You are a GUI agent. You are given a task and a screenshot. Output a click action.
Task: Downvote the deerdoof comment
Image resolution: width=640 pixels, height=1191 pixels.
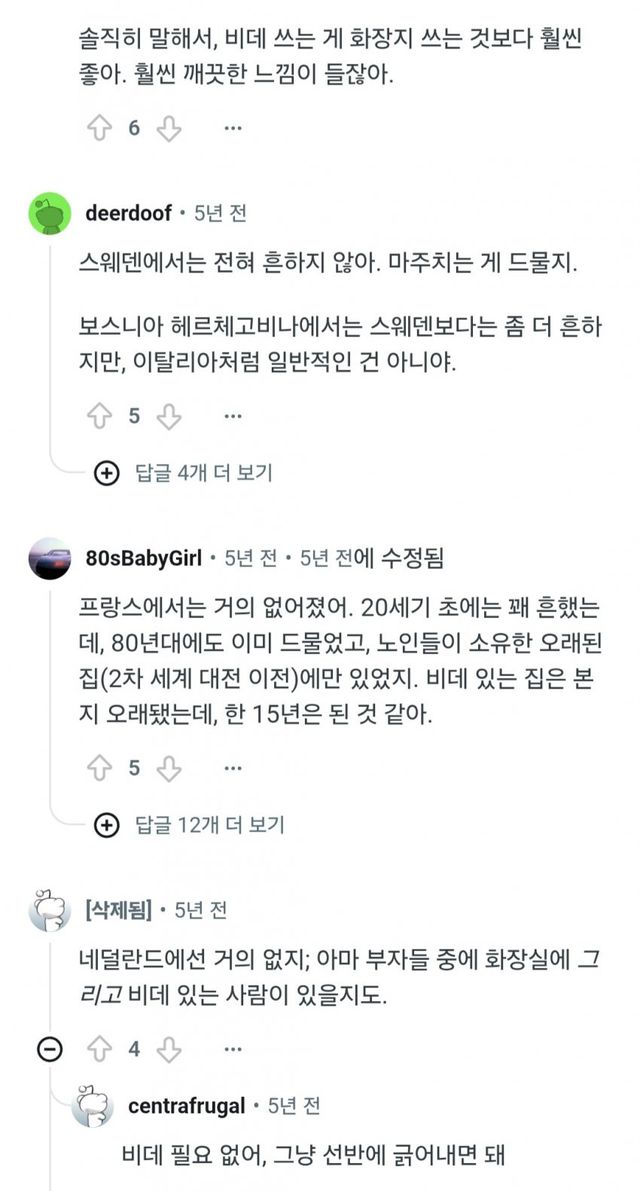click(169, 416)
